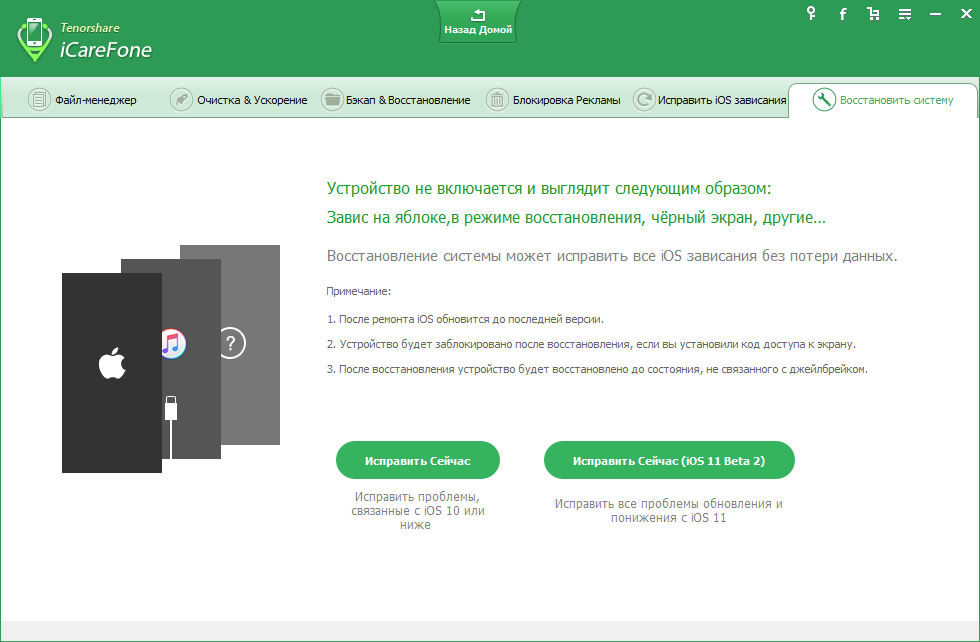This screenshot has height=642, width=980.
Task: Click Исправить Сейчас (iOS 11 Beta 2) button
Action: 669,461
